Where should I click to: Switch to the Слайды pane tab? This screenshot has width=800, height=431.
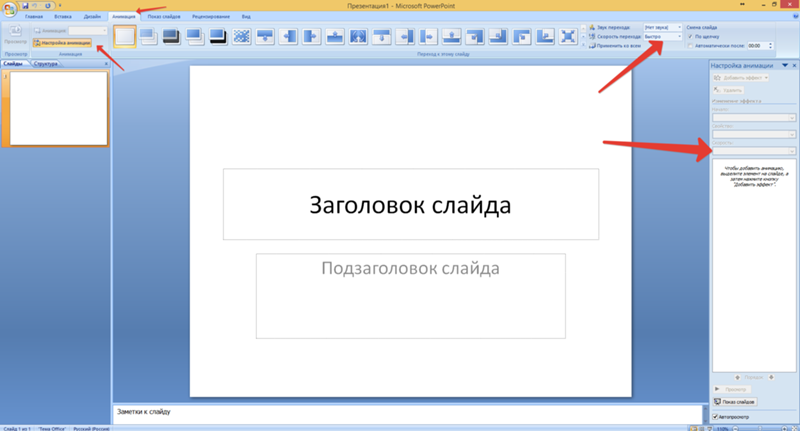(13, 64)
